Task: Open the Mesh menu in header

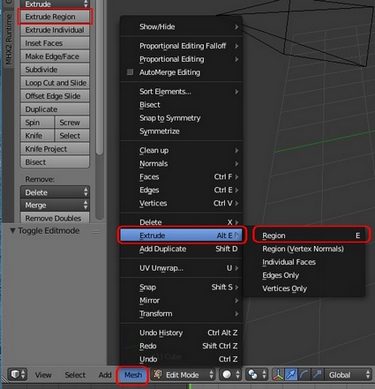Action: 133,375
